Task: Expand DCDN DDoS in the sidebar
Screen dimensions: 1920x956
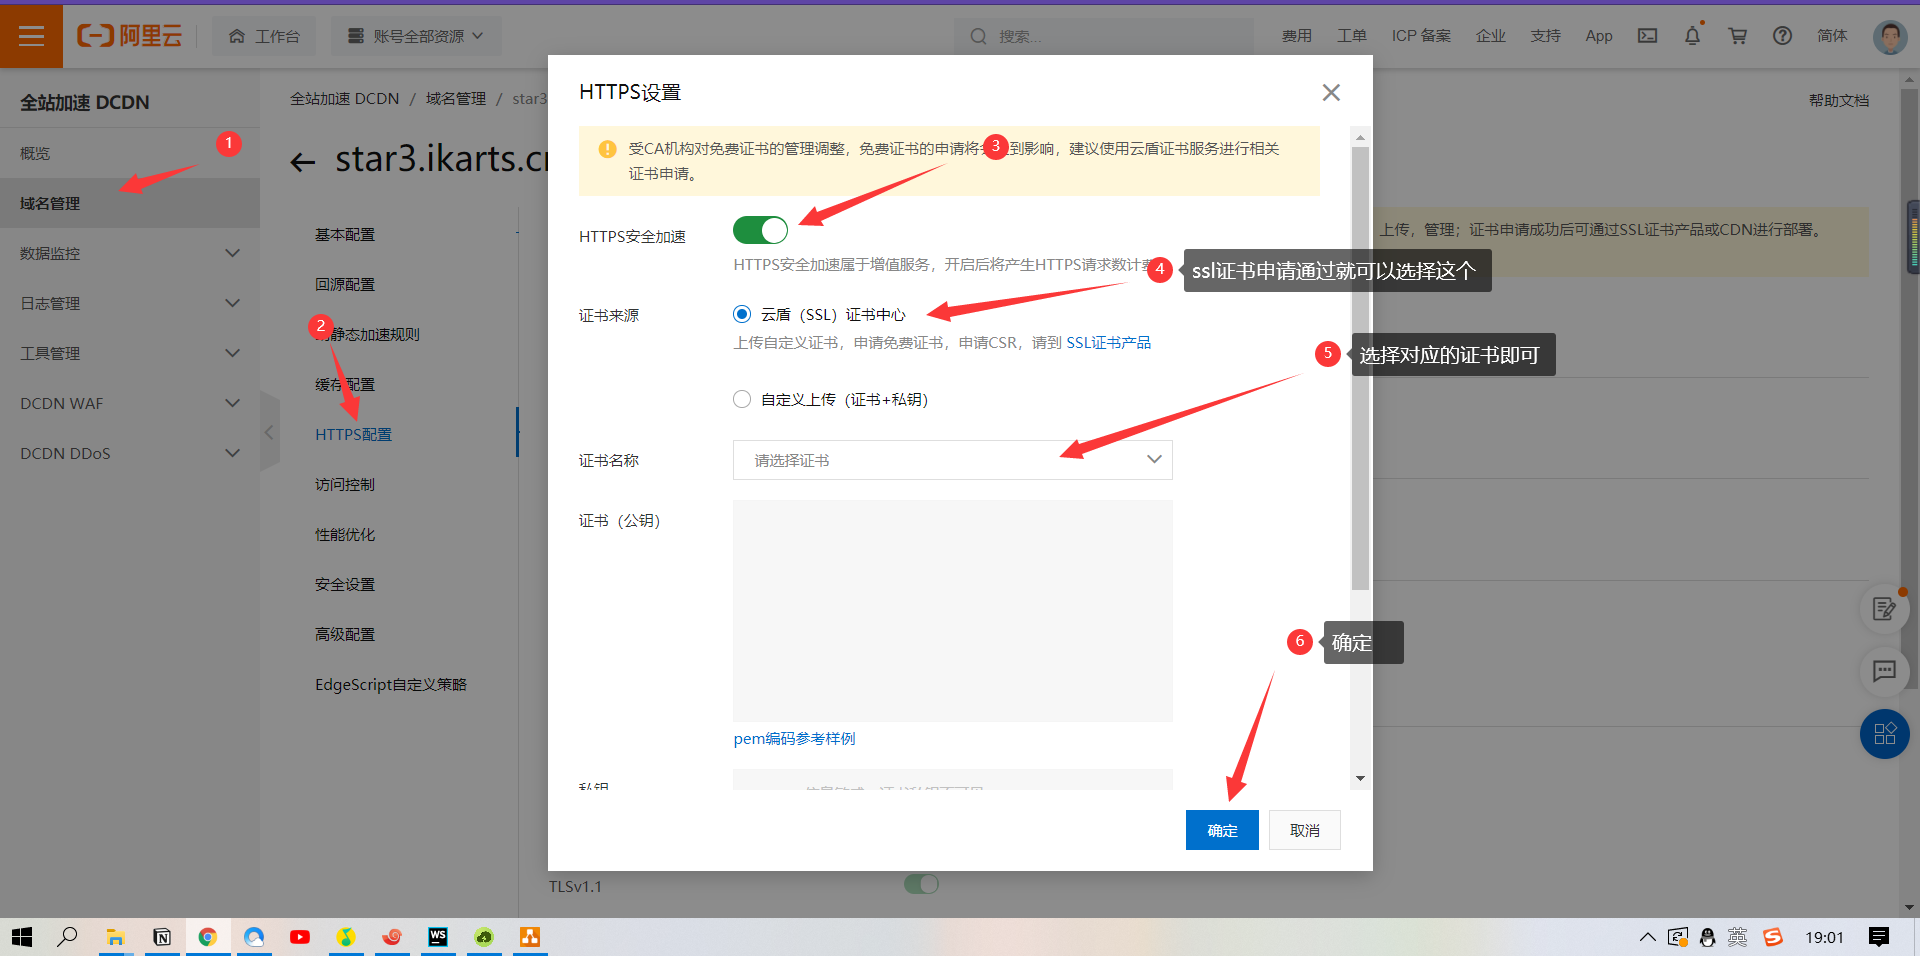Action: click(130, 453)
